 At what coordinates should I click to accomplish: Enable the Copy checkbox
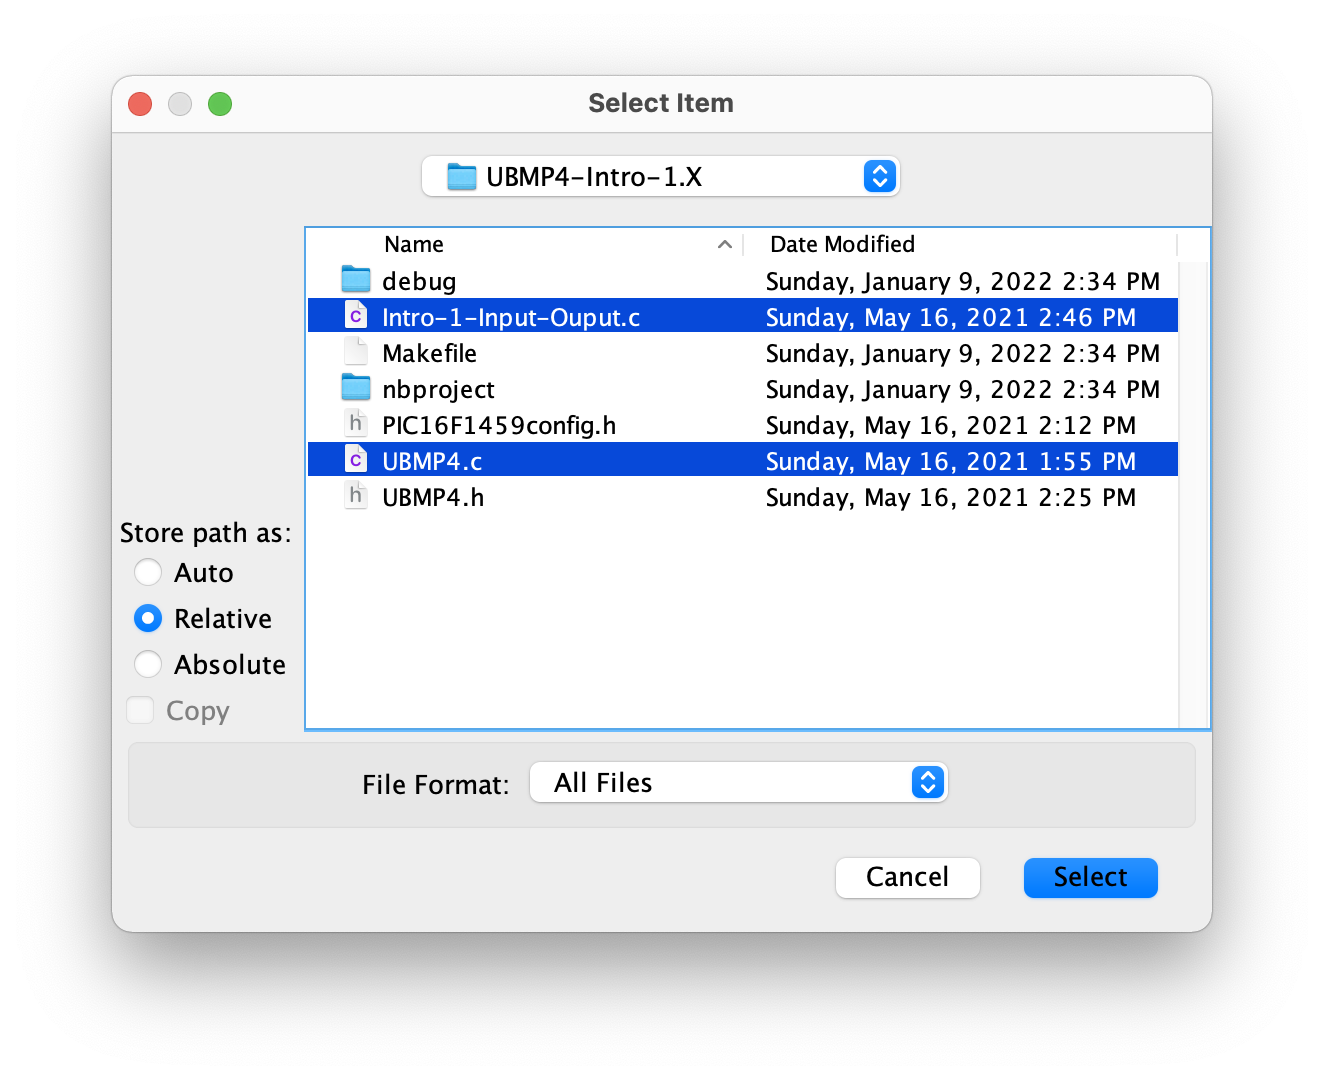140,710
